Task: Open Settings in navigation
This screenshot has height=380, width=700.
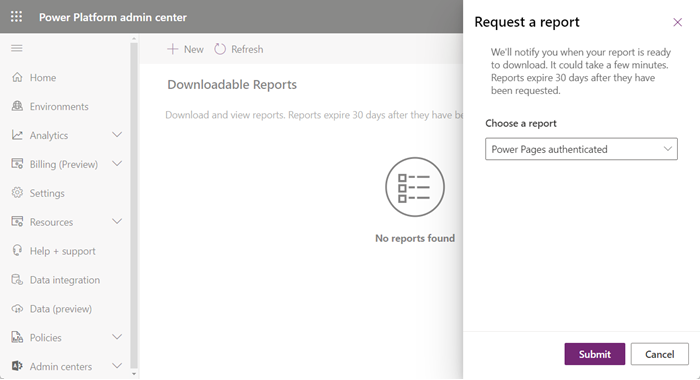Action: [47, 193]
